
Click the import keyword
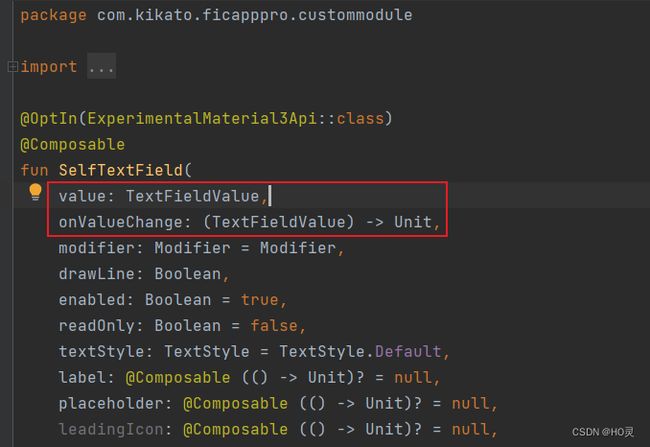coord(49,66)
